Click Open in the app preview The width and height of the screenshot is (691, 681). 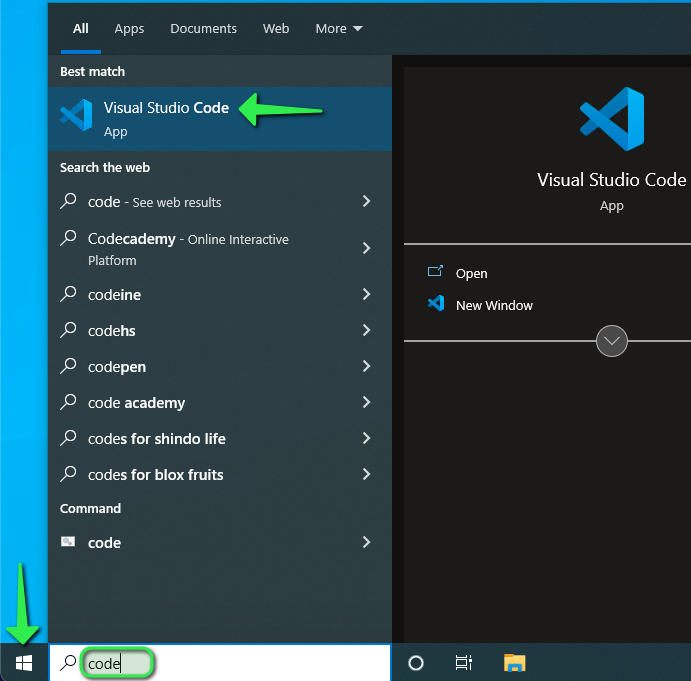(x=471, y=273)
